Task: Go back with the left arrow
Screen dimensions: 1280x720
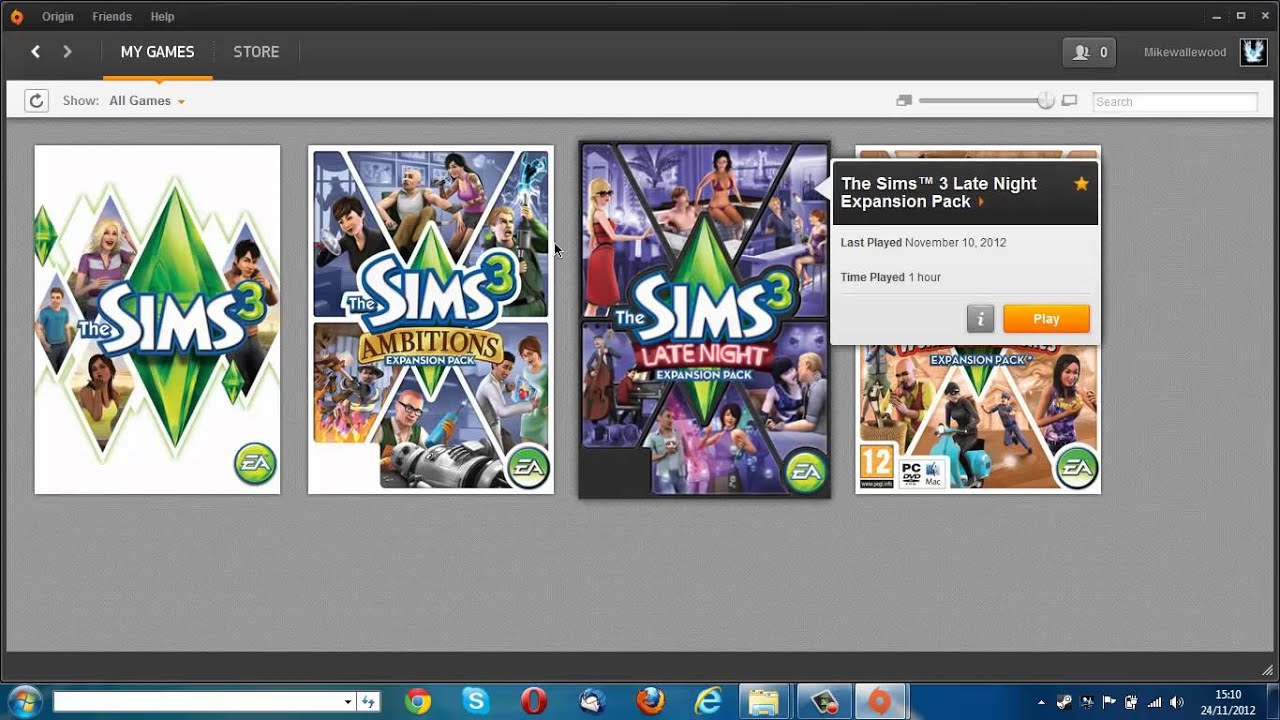Action: pyautogui.click(x=35, y=52)
